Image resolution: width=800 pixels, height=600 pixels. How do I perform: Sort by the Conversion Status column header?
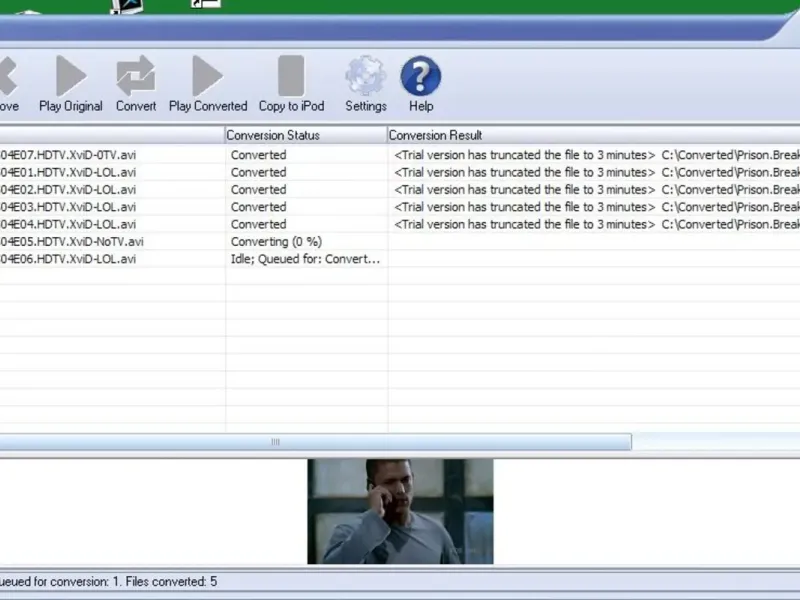pyautogui.click(x=306, y=135)
